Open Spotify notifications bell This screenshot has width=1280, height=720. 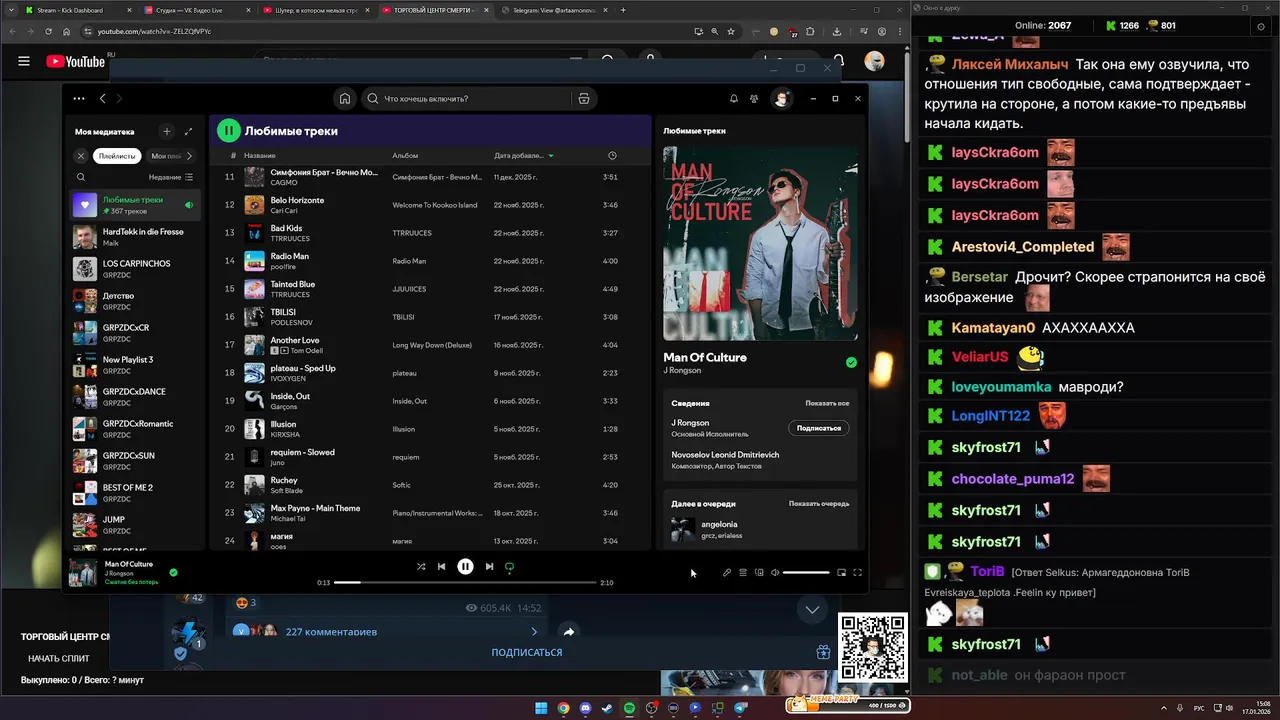tap(733, 99)
